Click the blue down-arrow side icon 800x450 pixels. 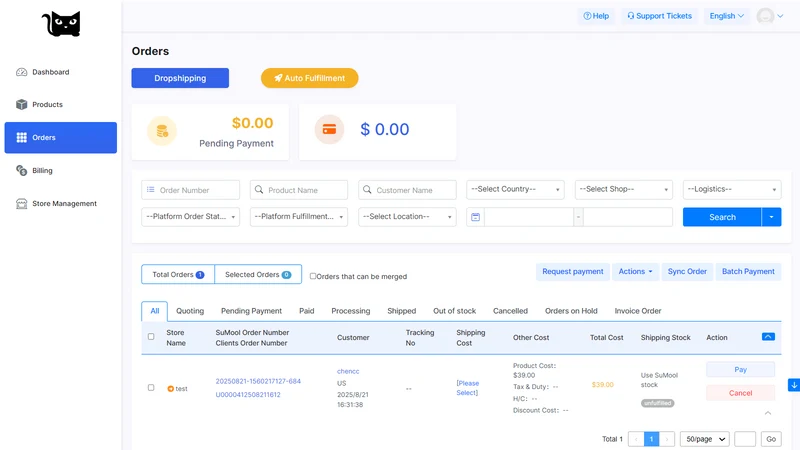point(794,385)
